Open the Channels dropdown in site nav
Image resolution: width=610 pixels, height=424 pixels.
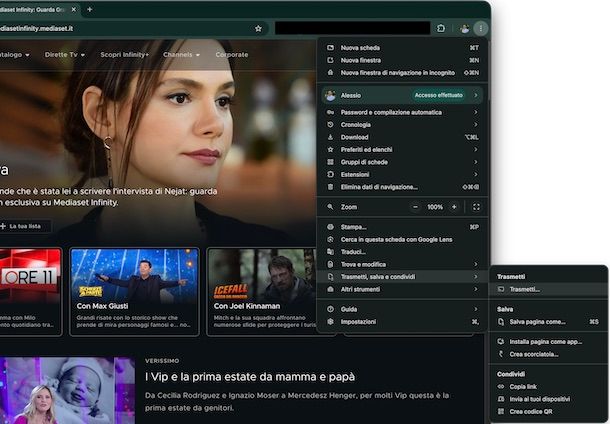point(181,55)
